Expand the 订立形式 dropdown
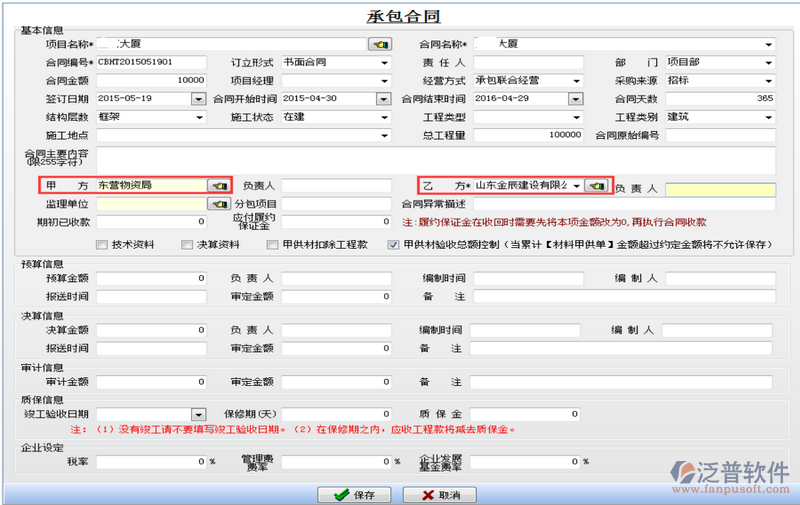The height and width of the screenshot is (505, 800). point(384,62)
